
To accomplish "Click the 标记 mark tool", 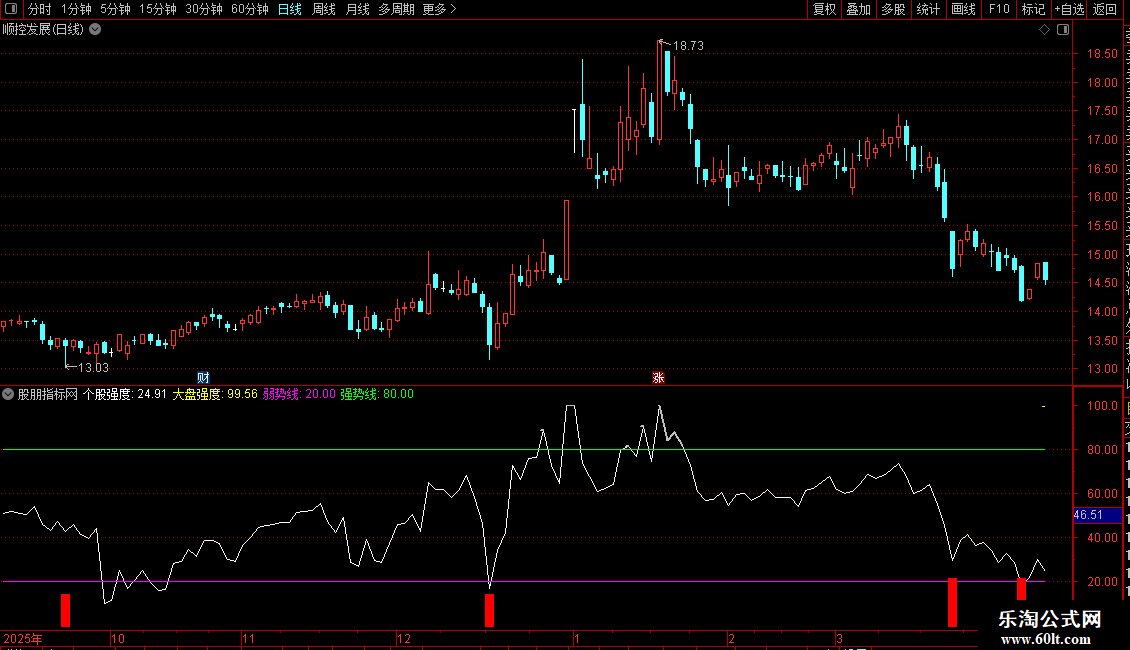I will click(x=1033, y=9).
